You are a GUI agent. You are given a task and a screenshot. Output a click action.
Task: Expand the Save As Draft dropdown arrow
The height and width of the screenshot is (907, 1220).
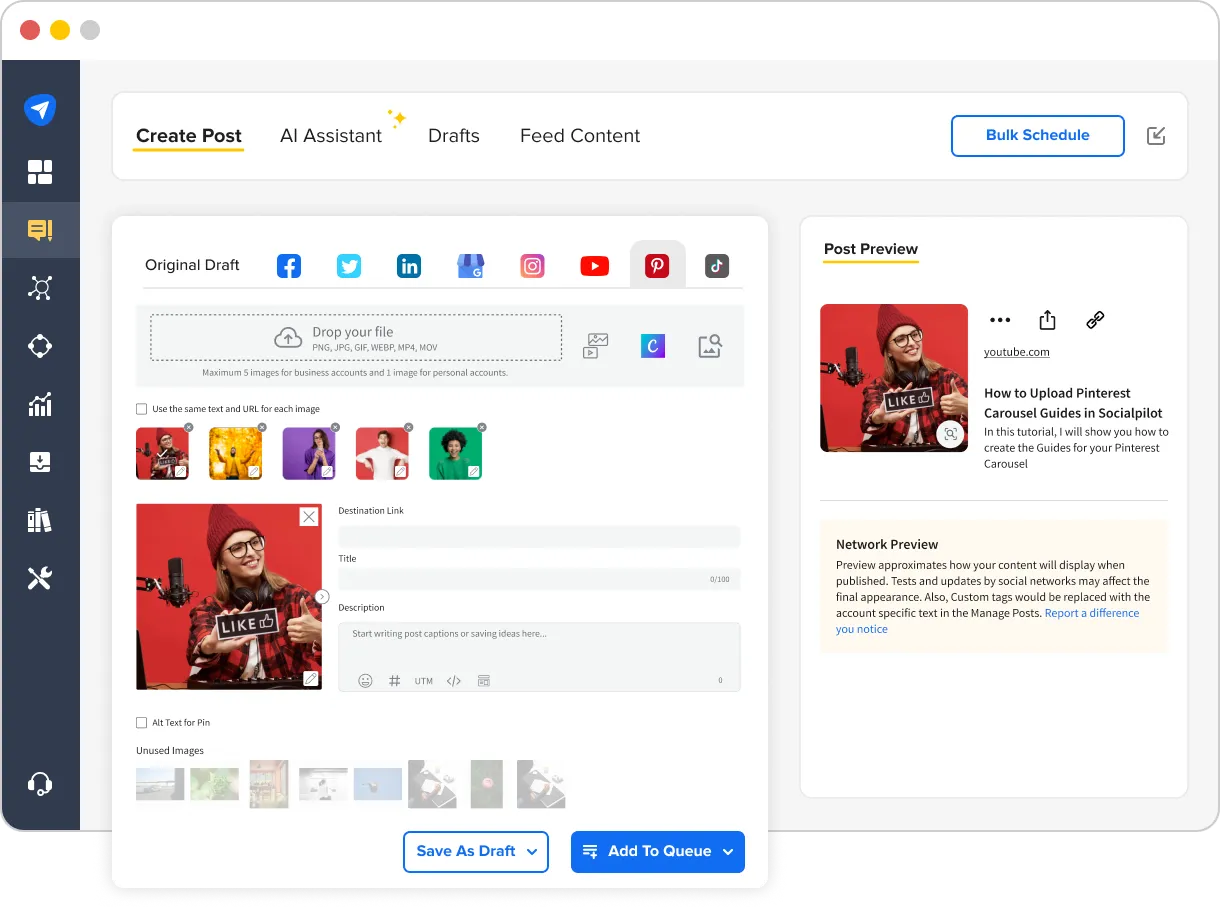(x=531, y=851)
